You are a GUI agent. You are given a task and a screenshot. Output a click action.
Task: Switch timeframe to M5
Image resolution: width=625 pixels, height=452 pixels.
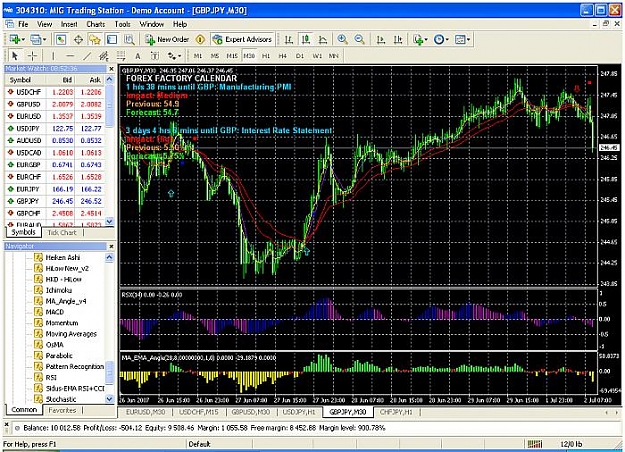[x=215, y=56]
